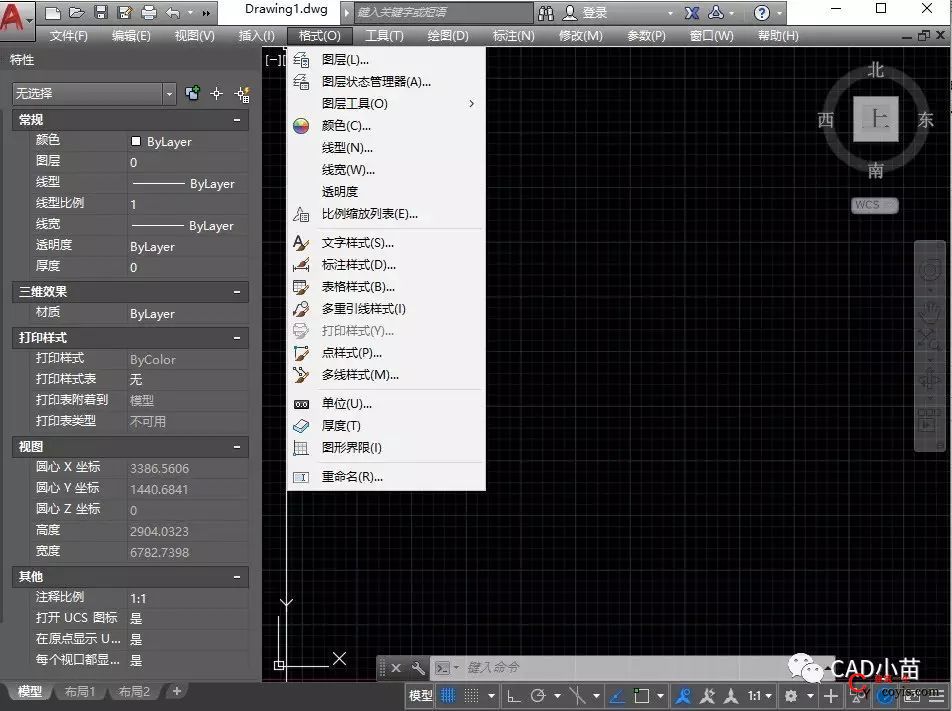Viewport: 952px width, 711px height.
Task: Open the 标注(N) menu
Action: coord(514,36)
